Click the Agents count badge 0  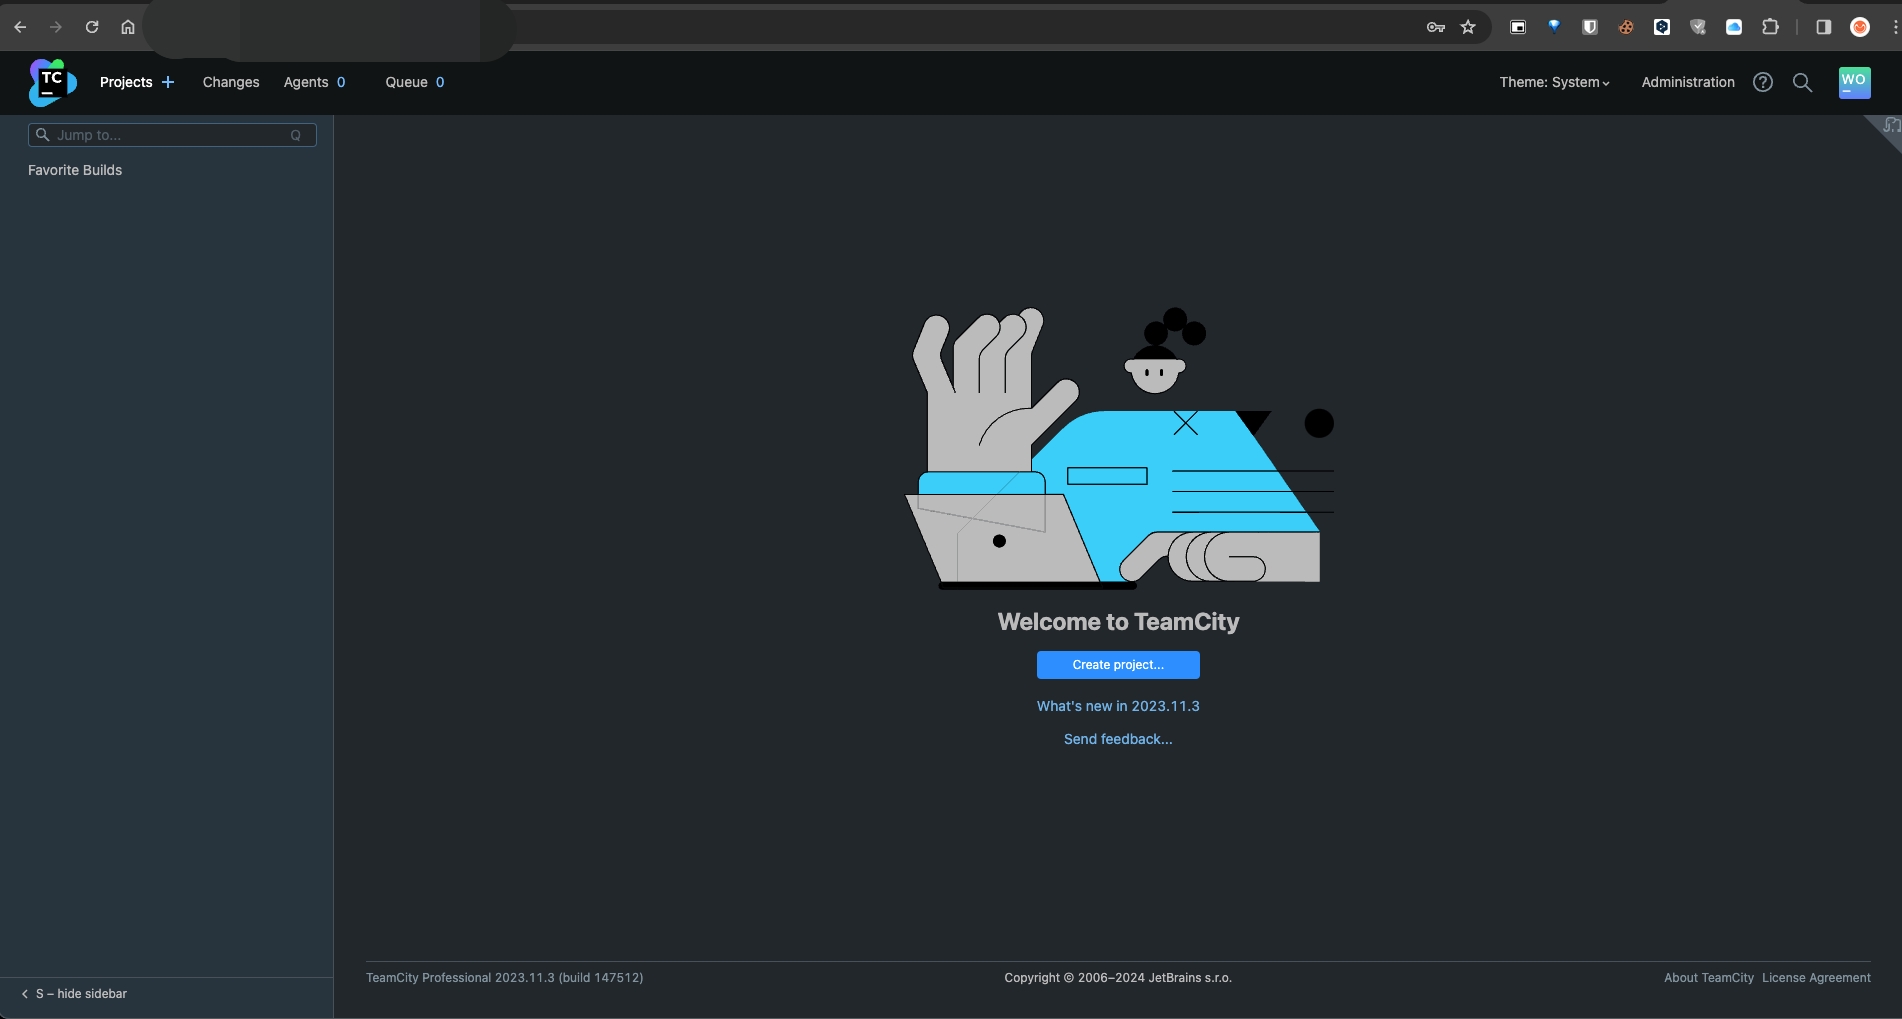(341, 82)
